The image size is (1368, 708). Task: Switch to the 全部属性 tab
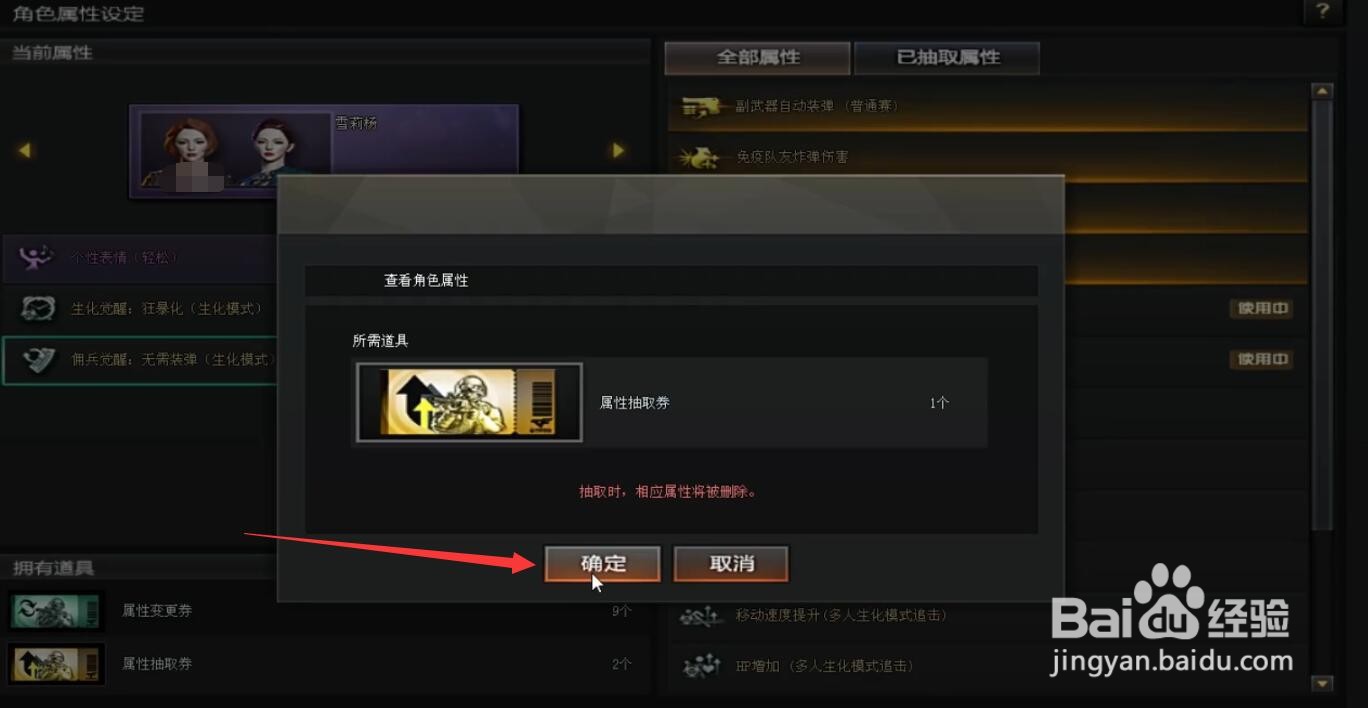tap(757, 57)
